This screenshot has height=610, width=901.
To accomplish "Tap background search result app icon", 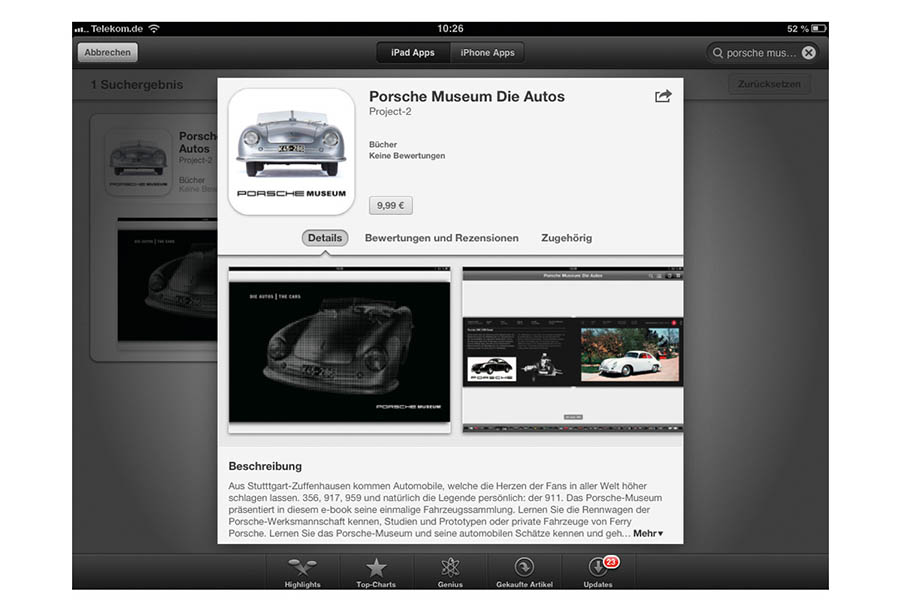I will coord(138,162).
